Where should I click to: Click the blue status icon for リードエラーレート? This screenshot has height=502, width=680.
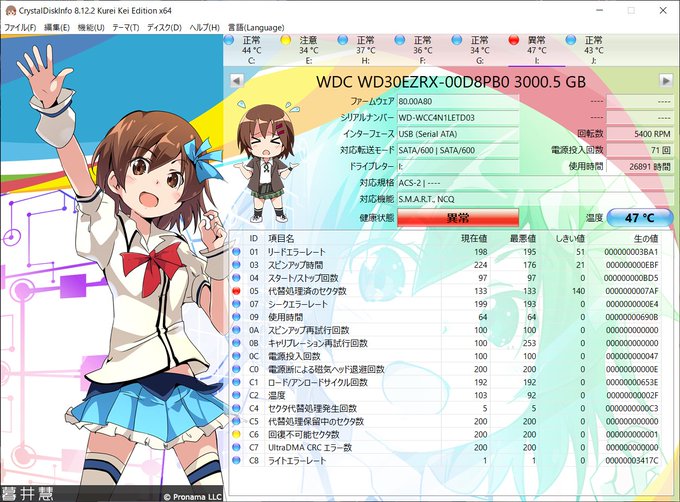click(x=236, y=252)
